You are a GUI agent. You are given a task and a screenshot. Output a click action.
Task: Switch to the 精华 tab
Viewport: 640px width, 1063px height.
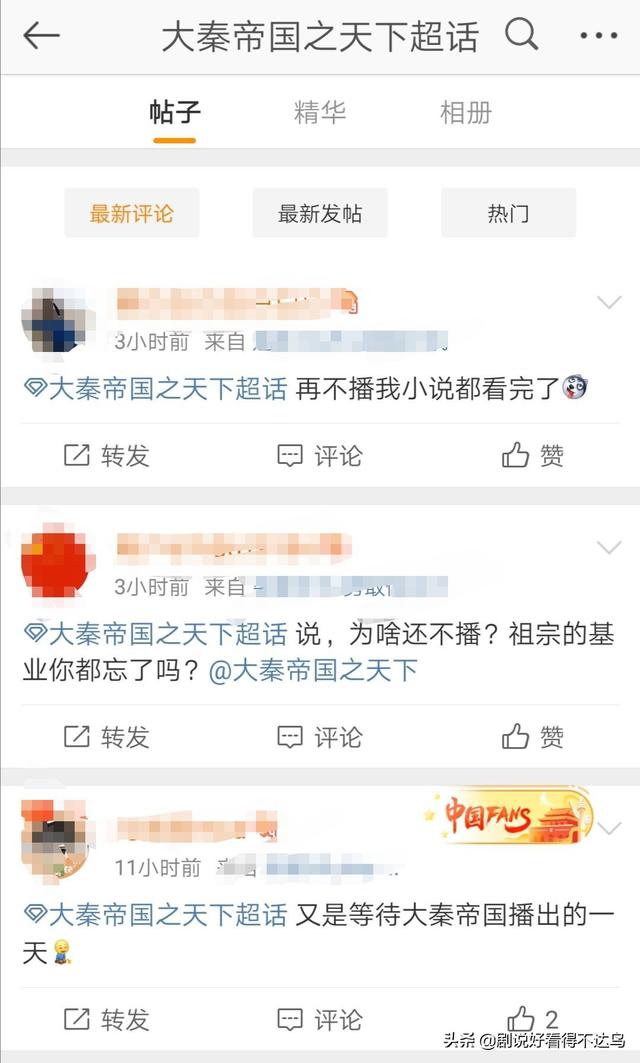319,112
